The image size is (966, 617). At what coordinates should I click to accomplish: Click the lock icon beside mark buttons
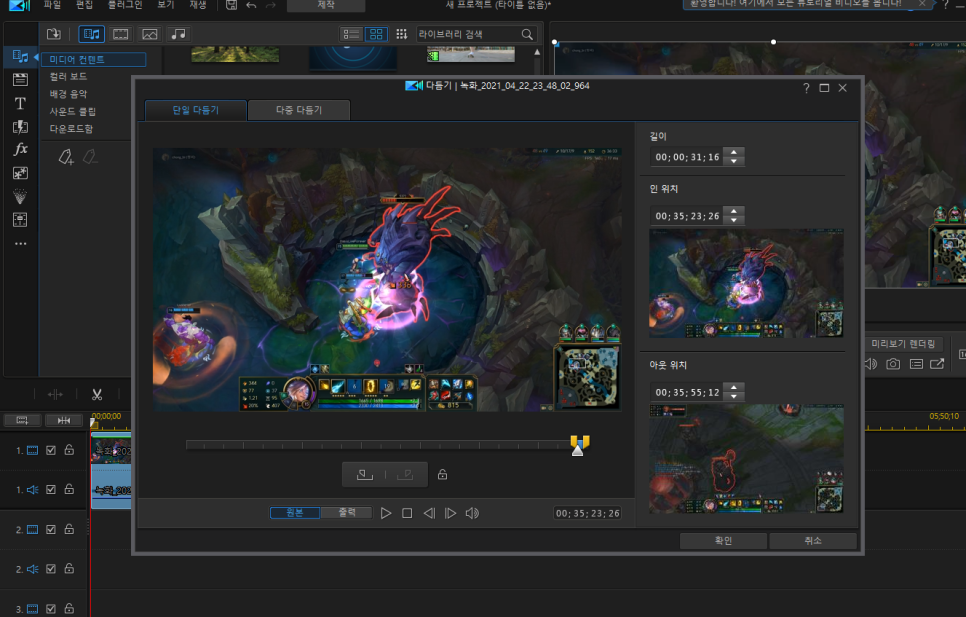(x=442, y=474)
